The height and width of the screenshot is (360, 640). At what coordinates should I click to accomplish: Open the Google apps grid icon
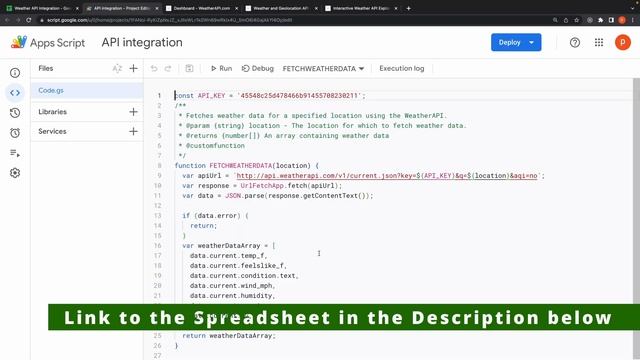[599, 42]
